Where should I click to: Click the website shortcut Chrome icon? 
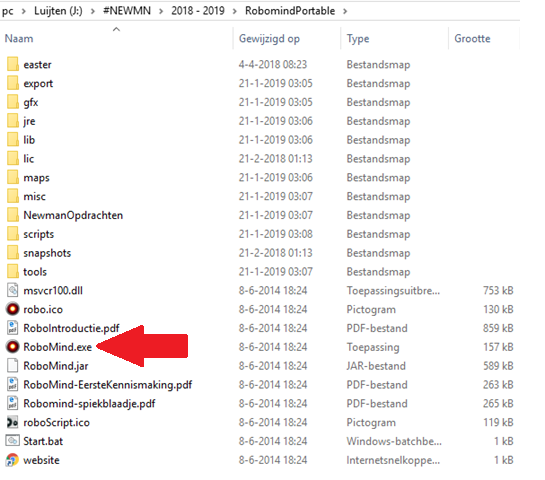pyautogui.click(x=13, y=460)
